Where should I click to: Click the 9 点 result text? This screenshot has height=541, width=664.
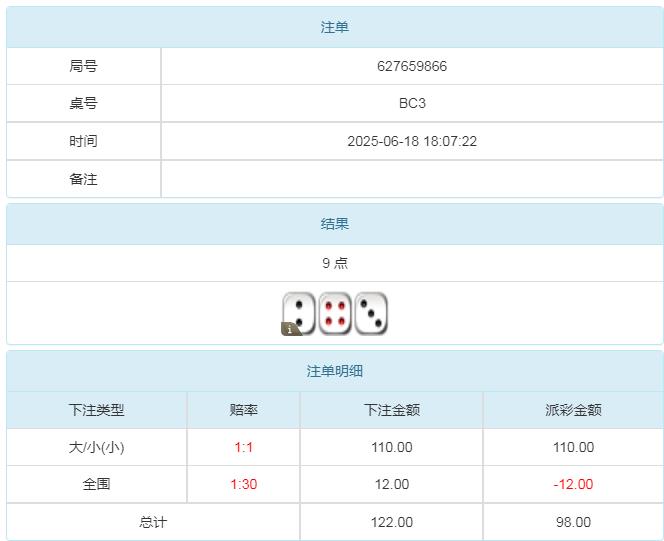[334, 263]
